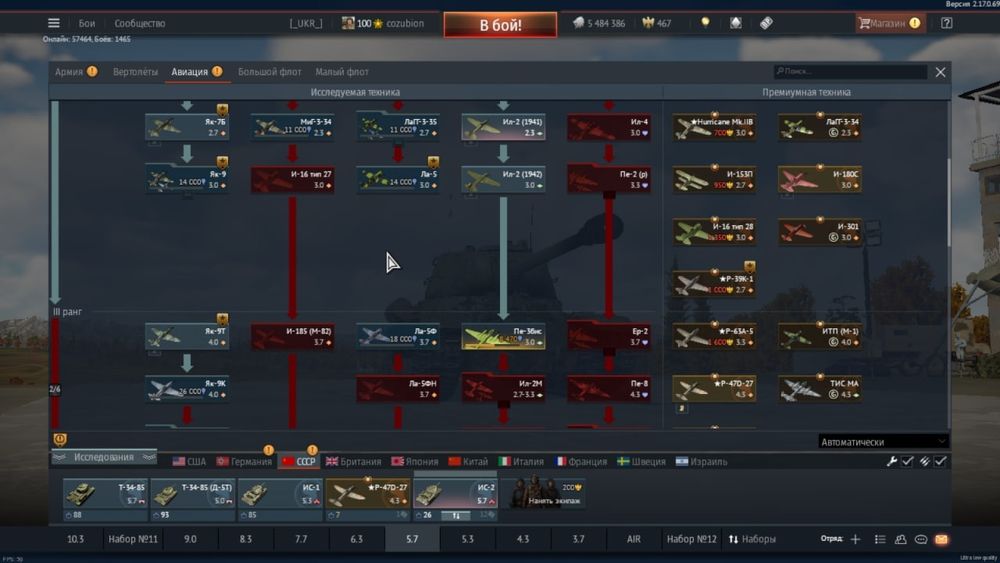Click the Поиск search field
Image resolution: width=1000 pixels, height=563 pixels.
click(x=850, y=71)
